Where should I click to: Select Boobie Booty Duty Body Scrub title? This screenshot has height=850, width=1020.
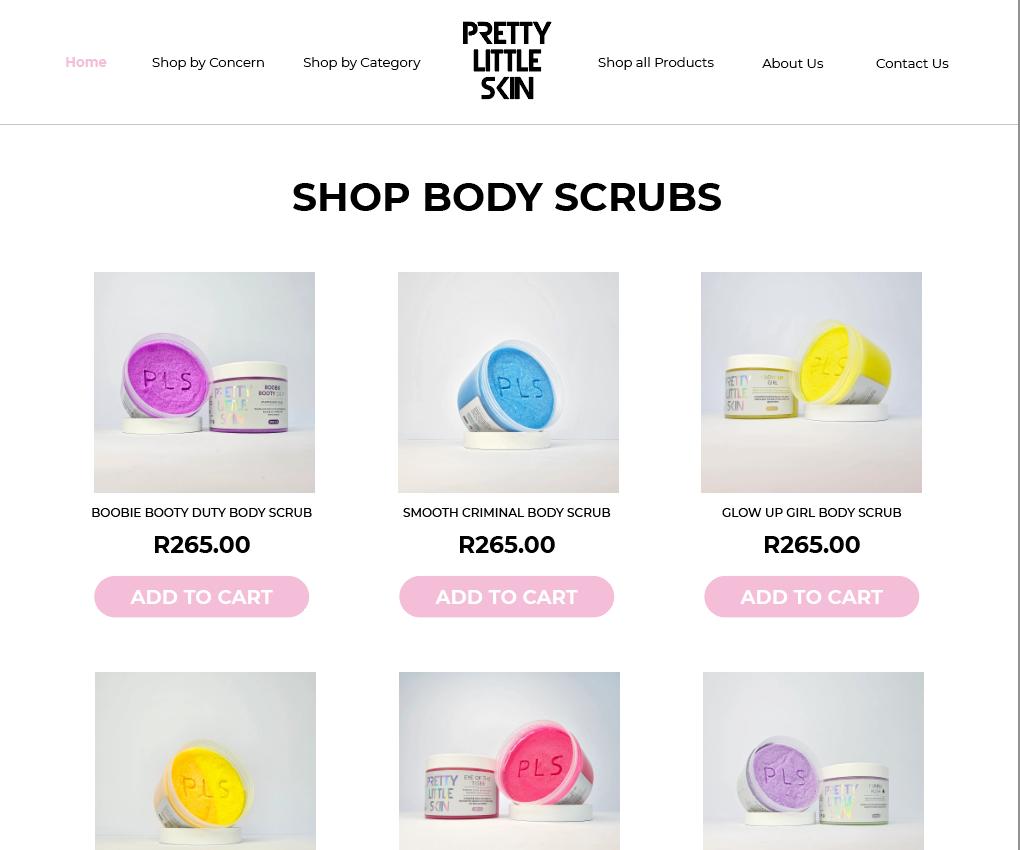click(202, 512)
